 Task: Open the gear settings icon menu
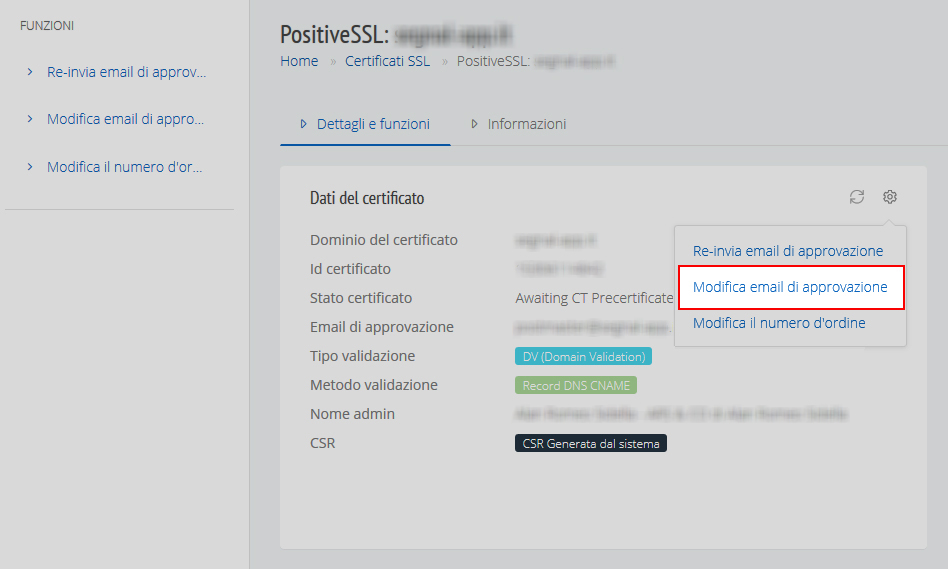click(889, 197)
